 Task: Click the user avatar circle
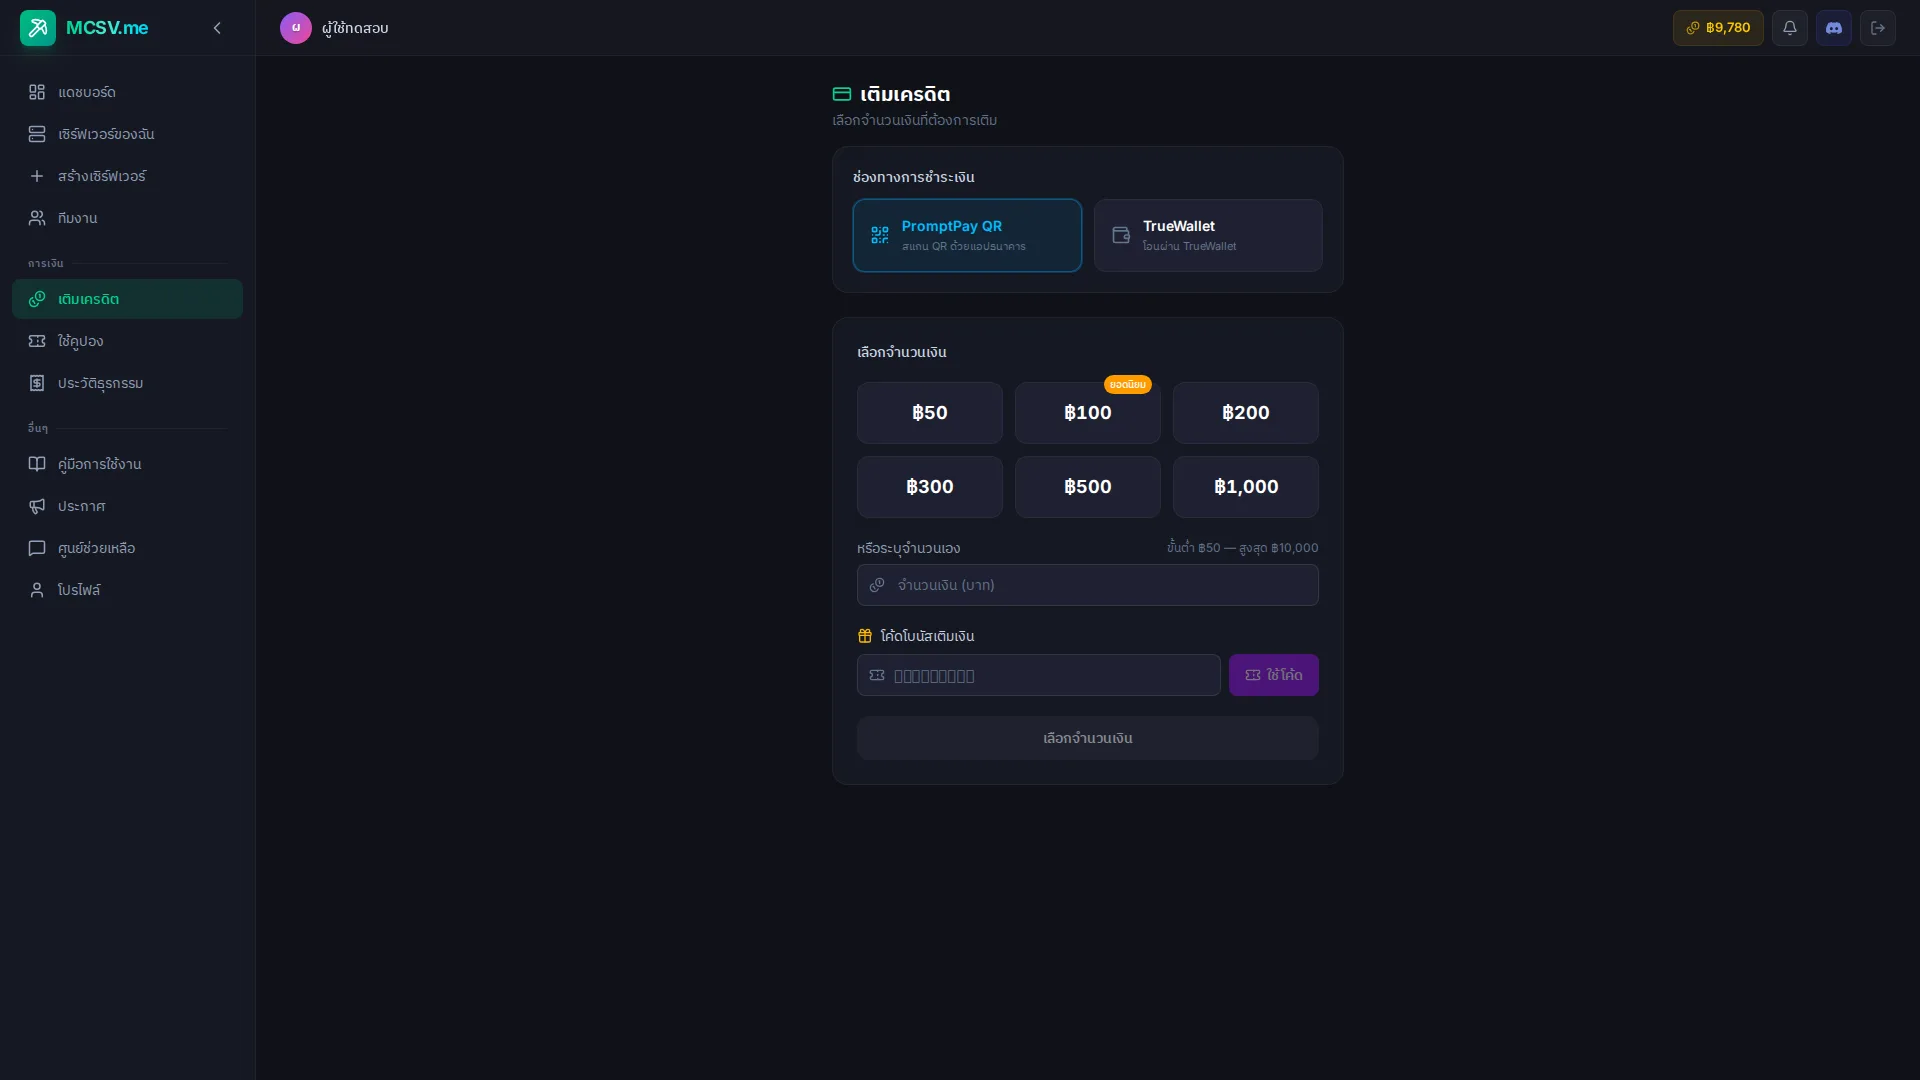pyautogui.click(x=295, y=28)
